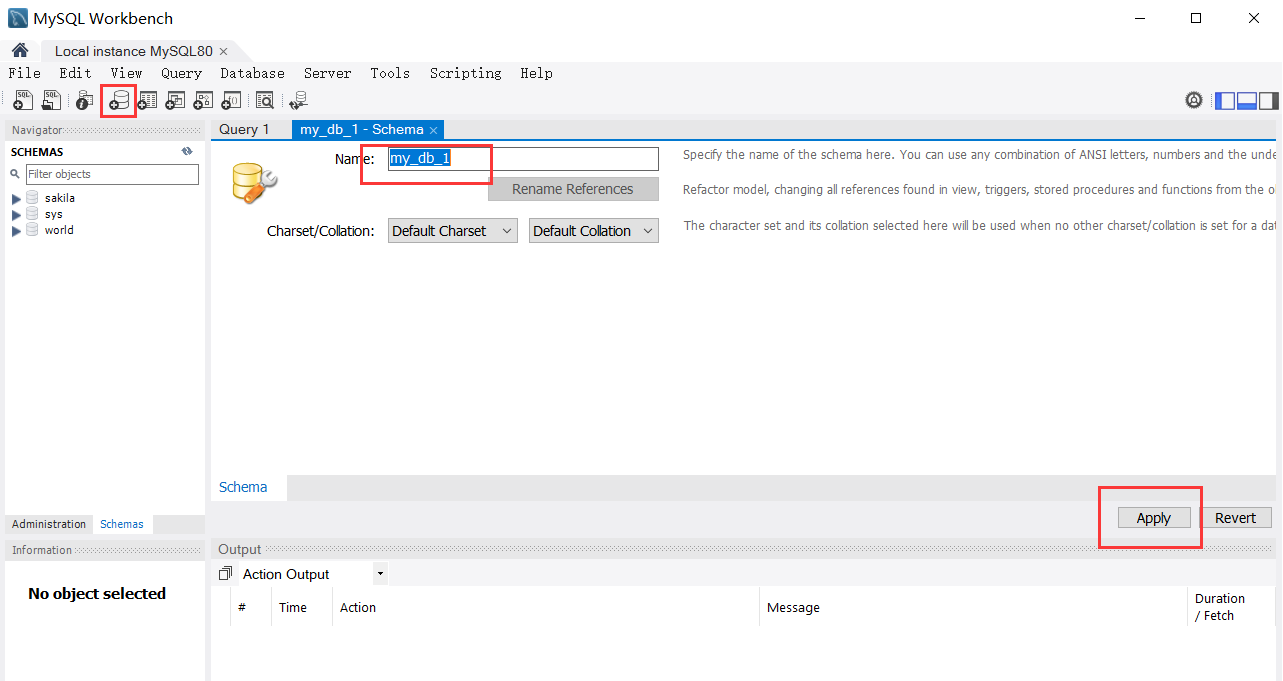Screen dimensions: 1283x681
Task: Close the my_db_1 - Schema tab
Action: tap(433, 130)
